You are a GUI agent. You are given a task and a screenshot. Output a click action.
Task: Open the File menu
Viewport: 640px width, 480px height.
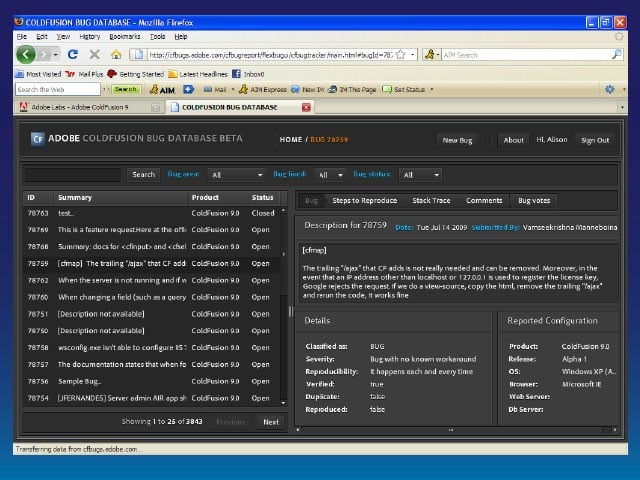(22, 37)
